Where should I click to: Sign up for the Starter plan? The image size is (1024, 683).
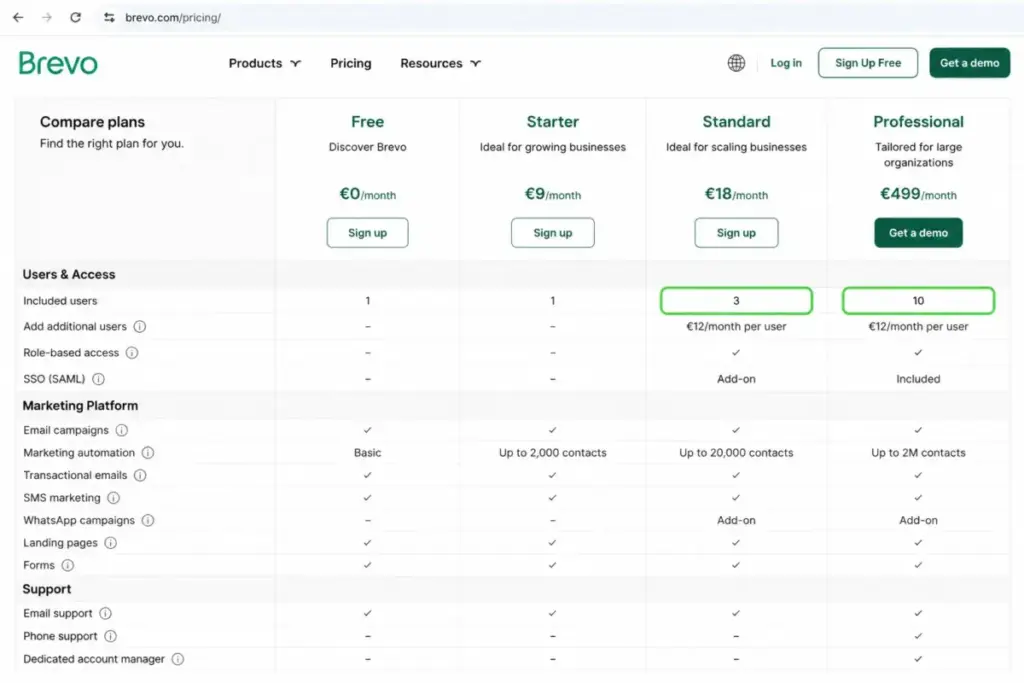coord(552,232)
